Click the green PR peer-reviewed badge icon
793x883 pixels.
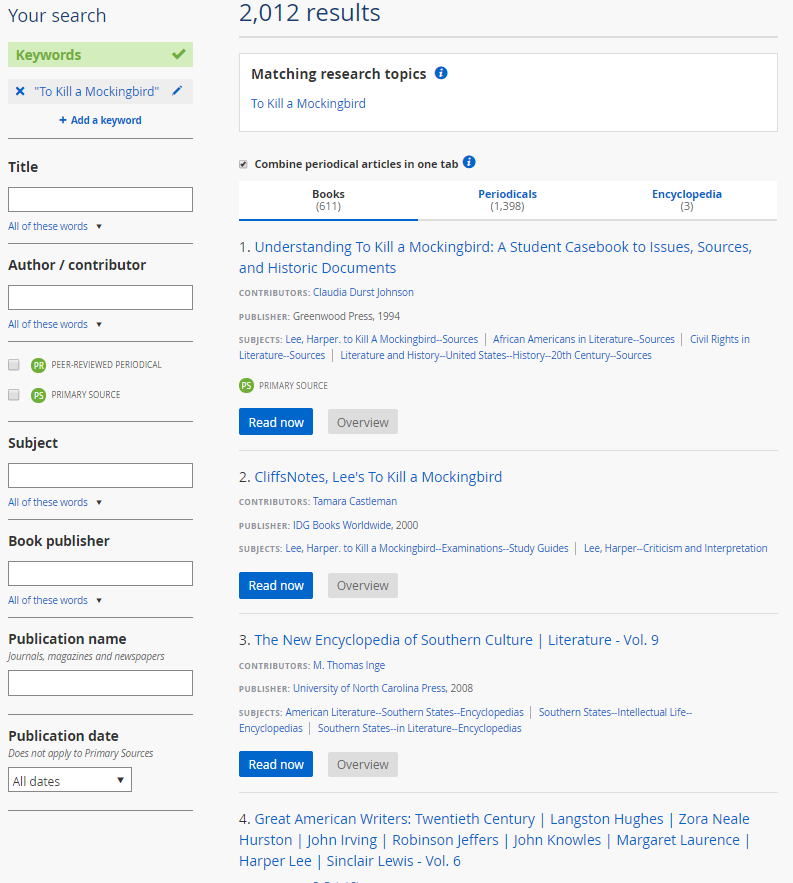[38, 365]
